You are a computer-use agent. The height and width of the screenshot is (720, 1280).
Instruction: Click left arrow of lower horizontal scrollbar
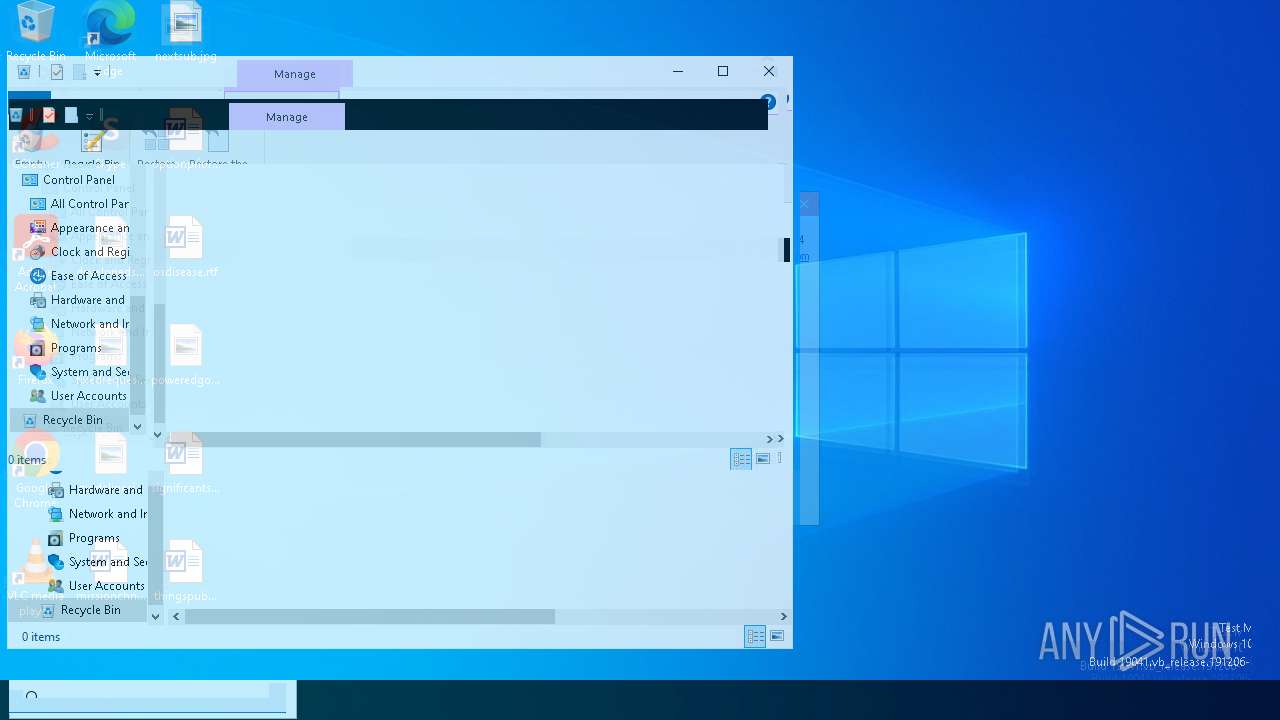coord(176,617)
